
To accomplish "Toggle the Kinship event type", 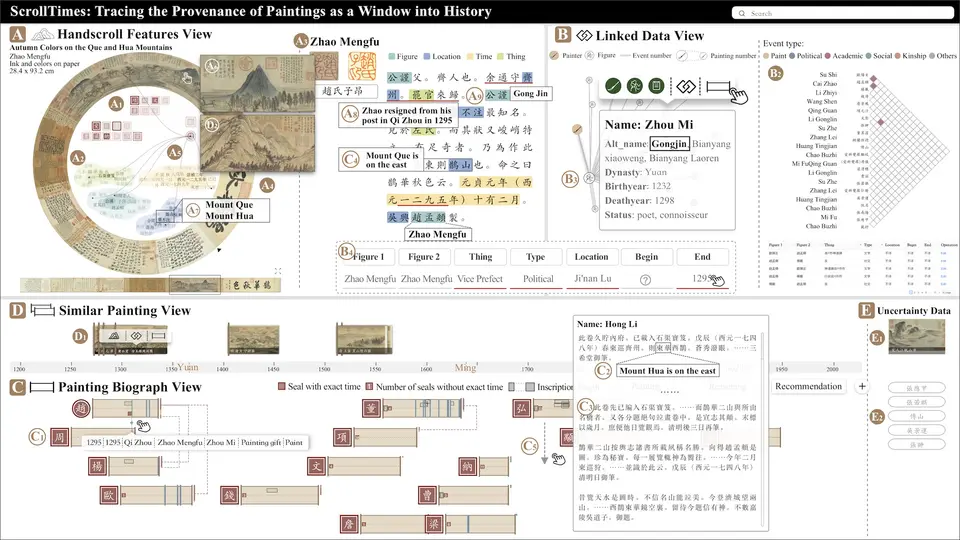I will (x=910, y=56).
